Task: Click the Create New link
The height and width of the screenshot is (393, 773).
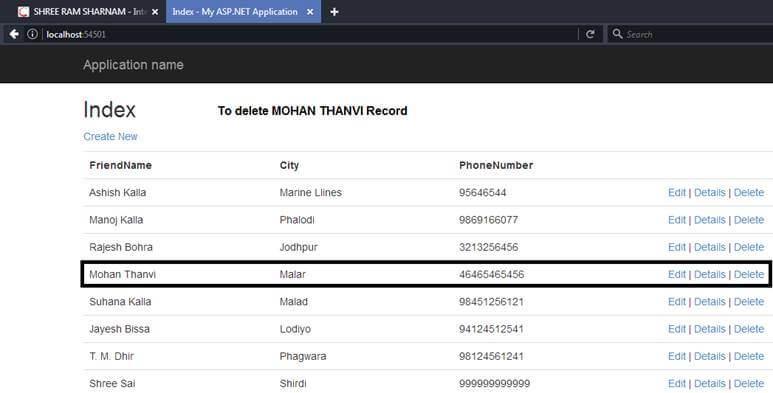Action: point(110,137)
